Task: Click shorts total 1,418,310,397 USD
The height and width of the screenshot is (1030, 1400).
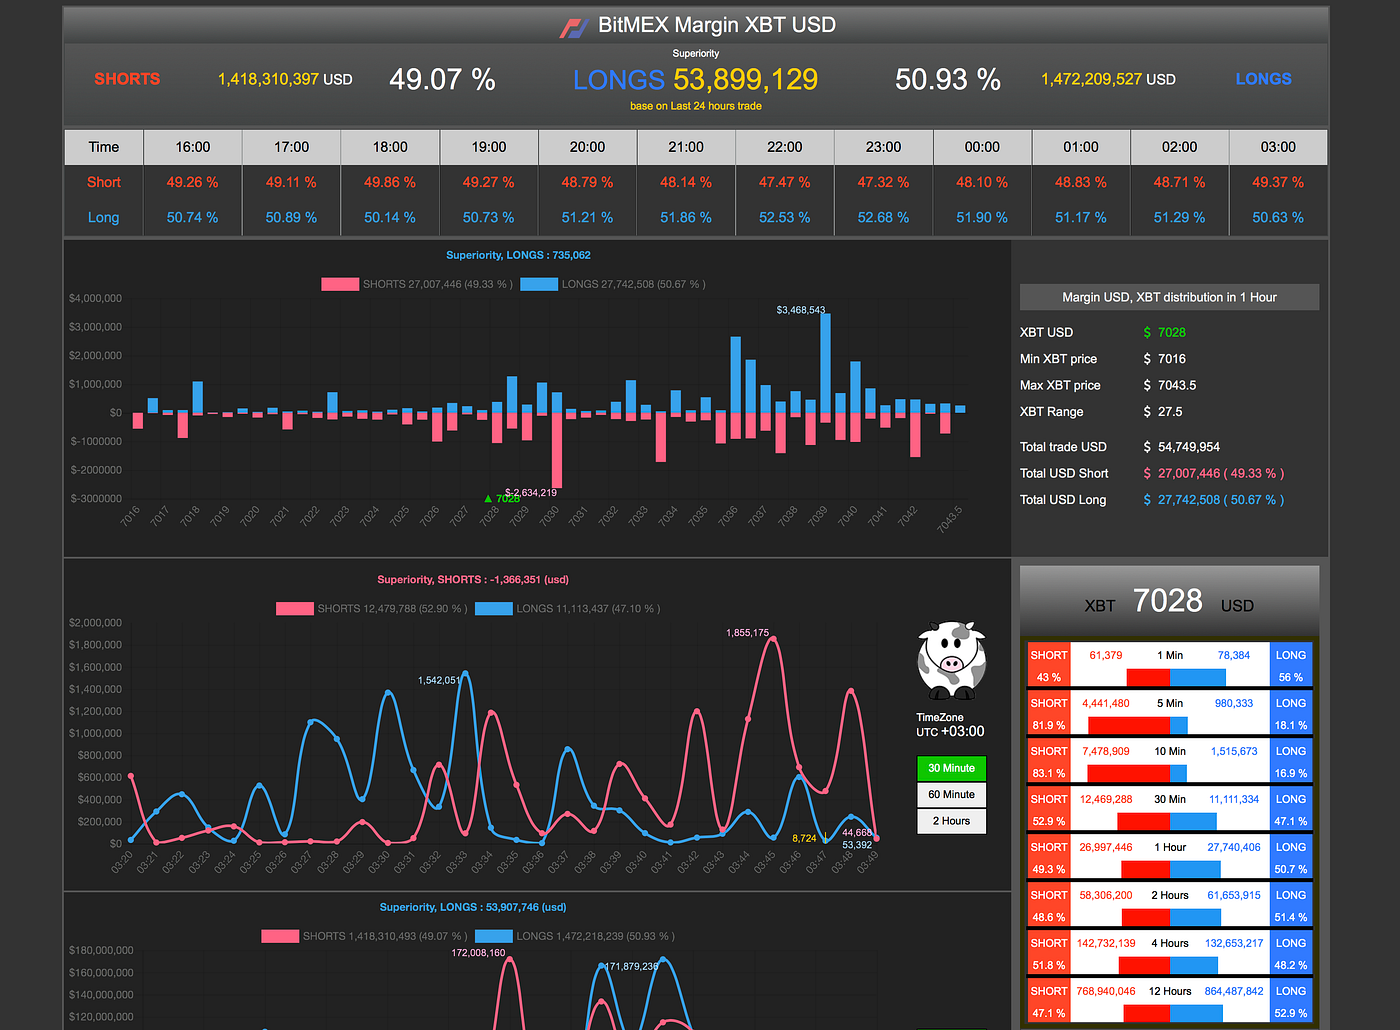Action: point(285,79)
